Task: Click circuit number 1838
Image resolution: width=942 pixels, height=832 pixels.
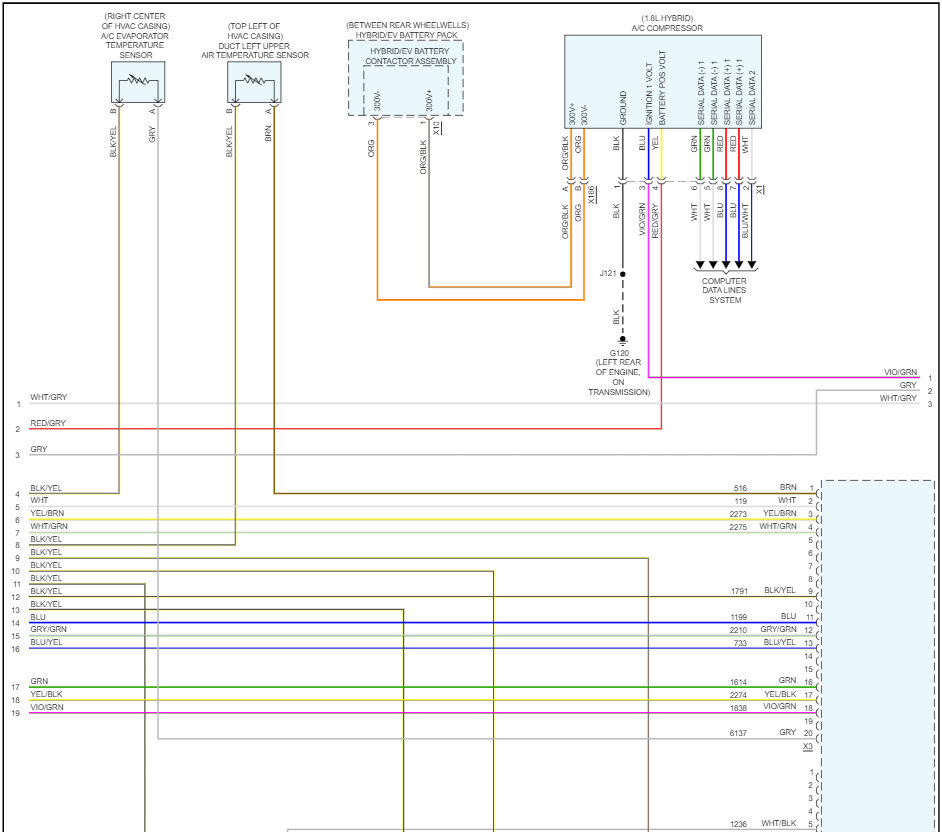Action: pos(738,708)
